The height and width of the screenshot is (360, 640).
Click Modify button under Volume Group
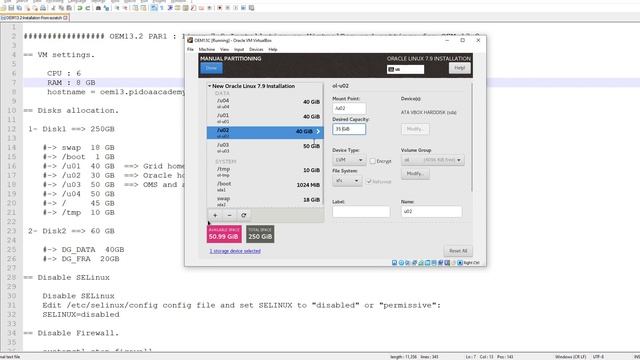tap(415, 174)
